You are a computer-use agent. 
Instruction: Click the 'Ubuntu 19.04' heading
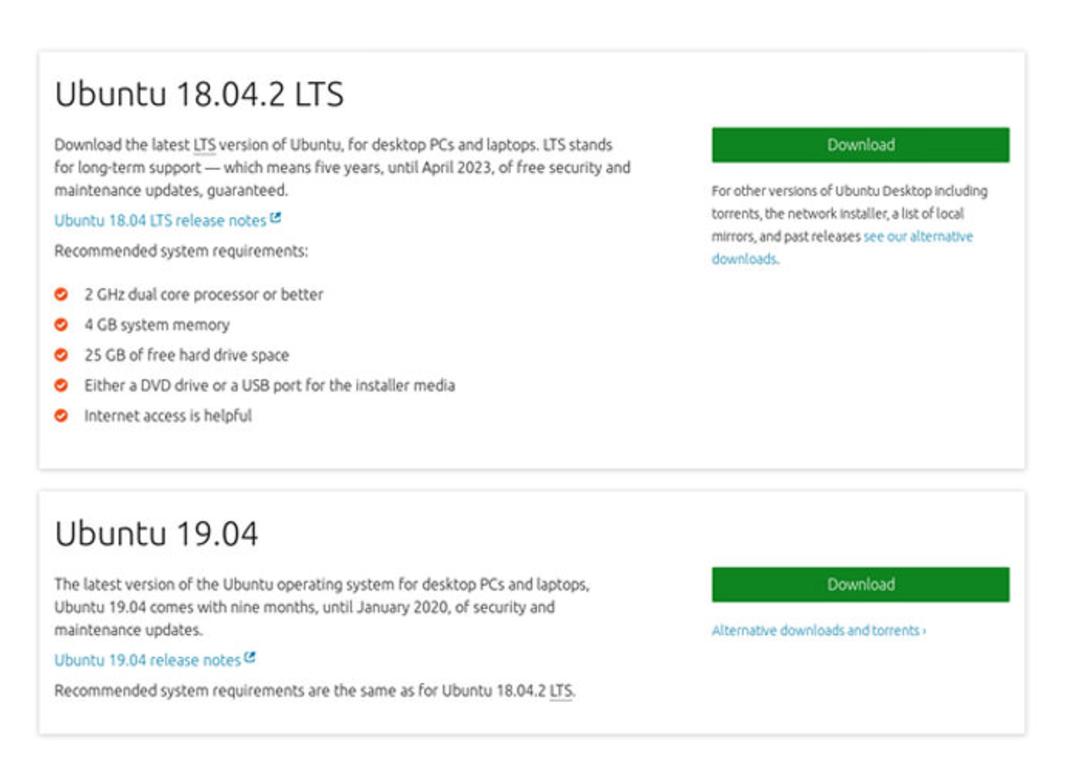click(156, 533)
